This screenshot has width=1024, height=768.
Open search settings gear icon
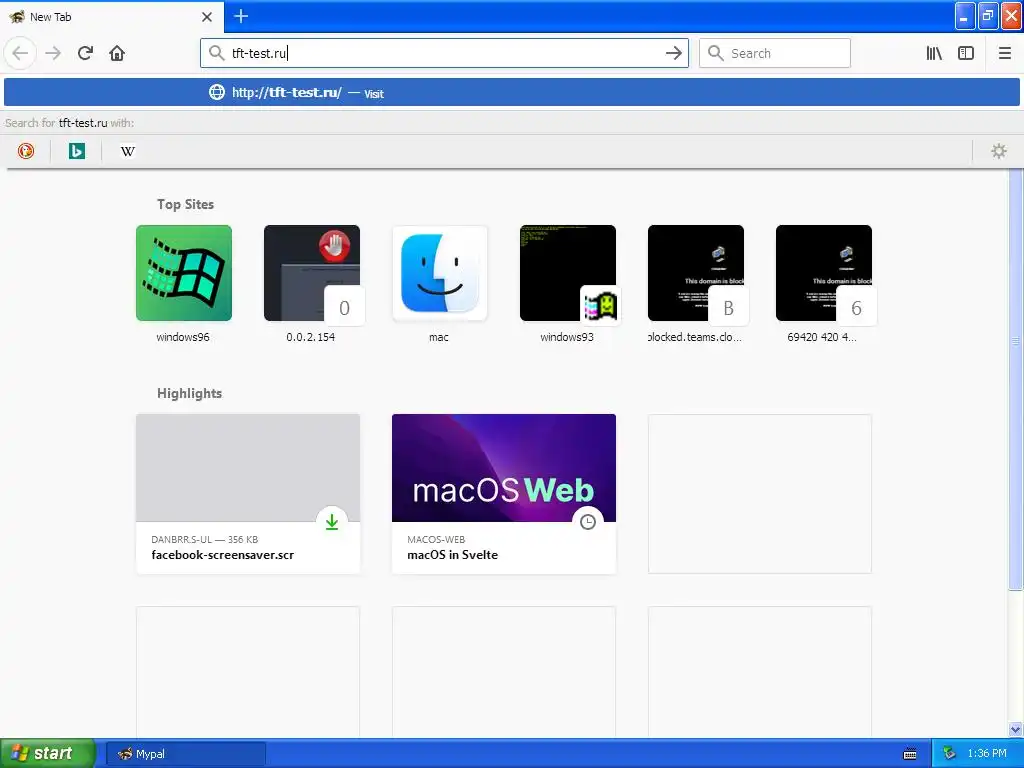[999, 151]
